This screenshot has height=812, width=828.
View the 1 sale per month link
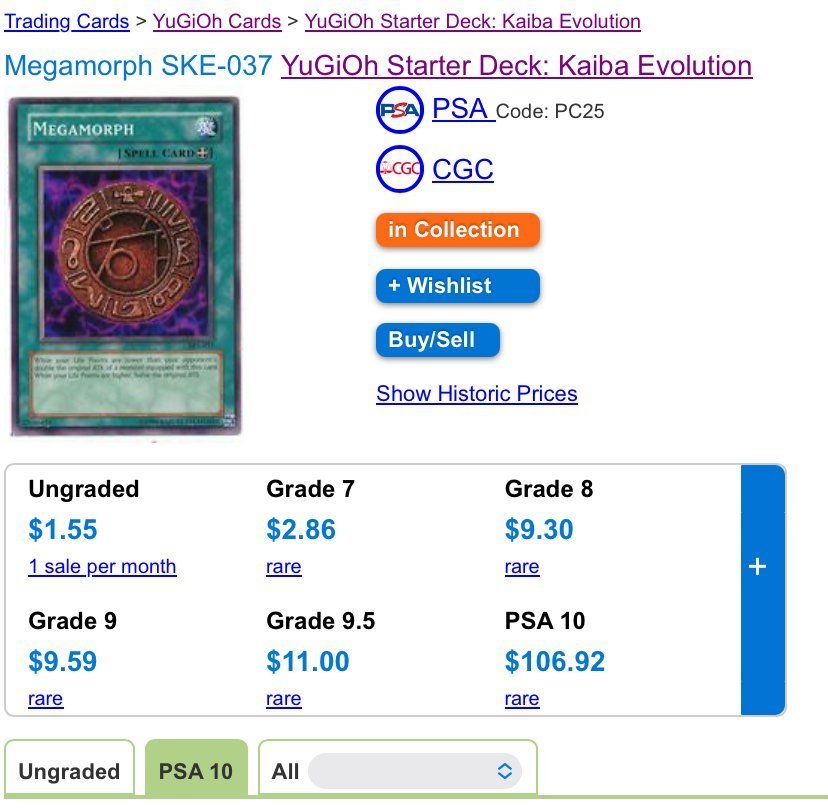(x=102, y=567)
